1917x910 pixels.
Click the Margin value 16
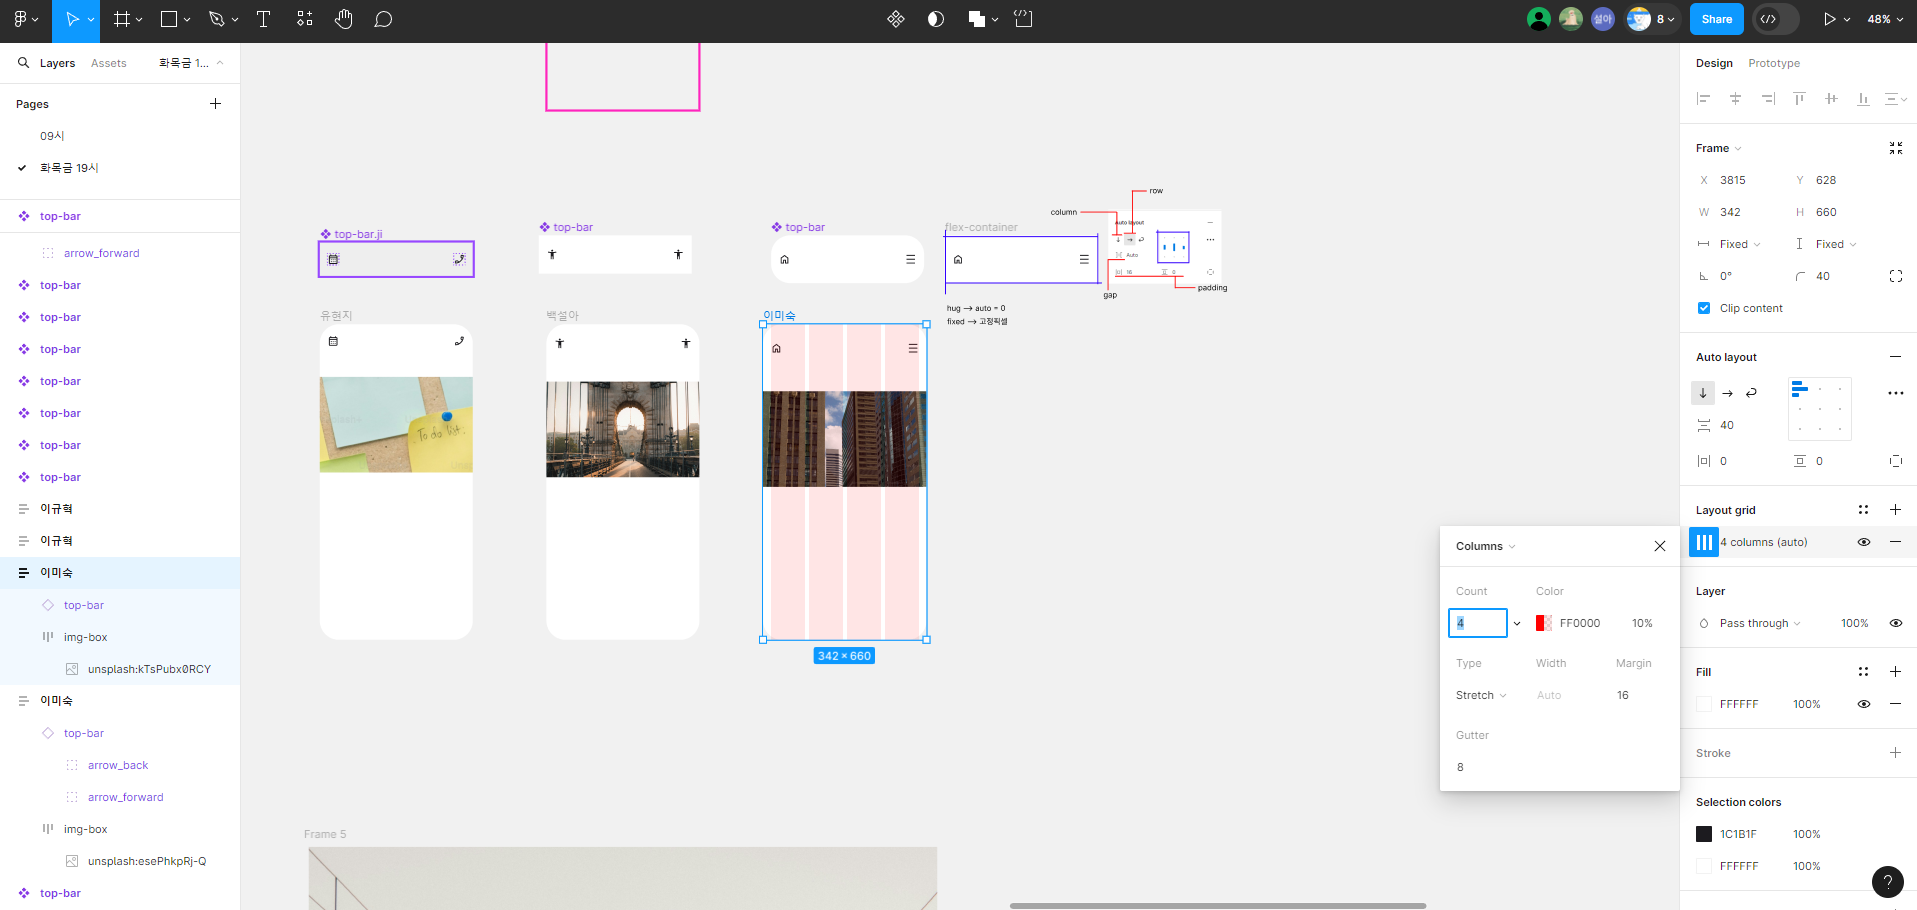pyautogui.click(x=1623, y=695)
